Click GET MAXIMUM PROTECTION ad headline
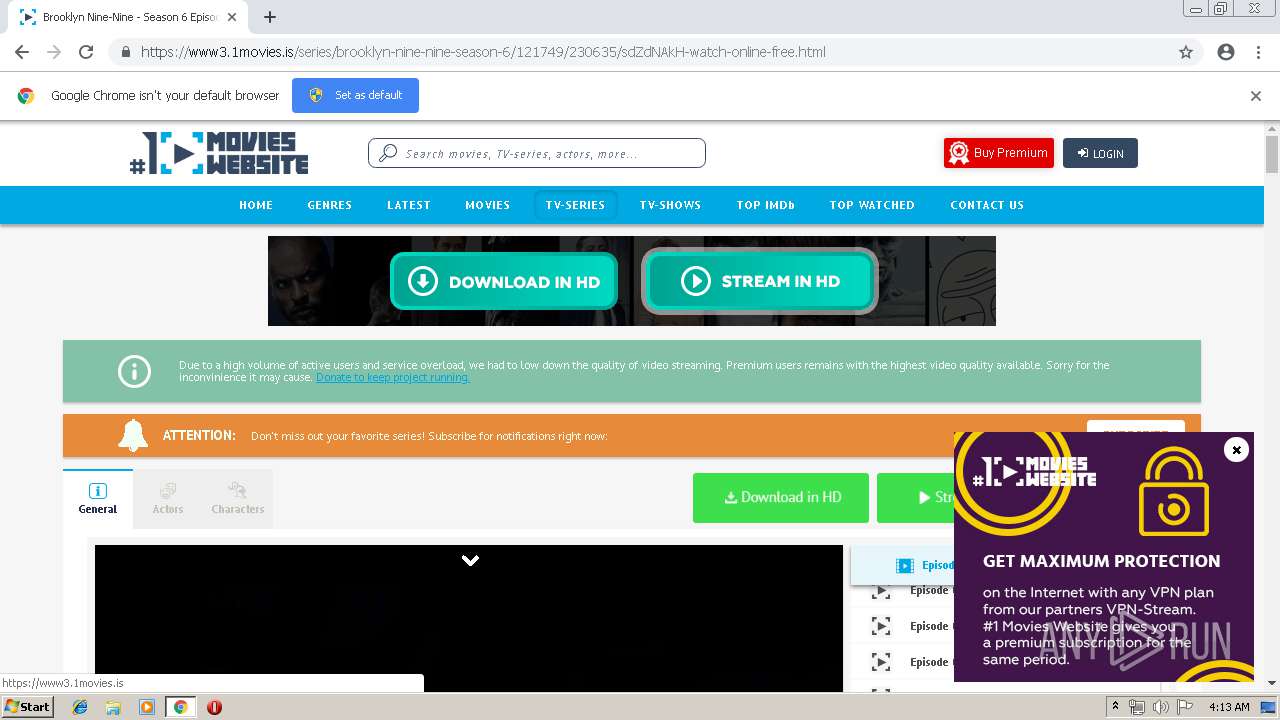The width and height of the screenshot is (1280, 720). [x=1101, y=561]
